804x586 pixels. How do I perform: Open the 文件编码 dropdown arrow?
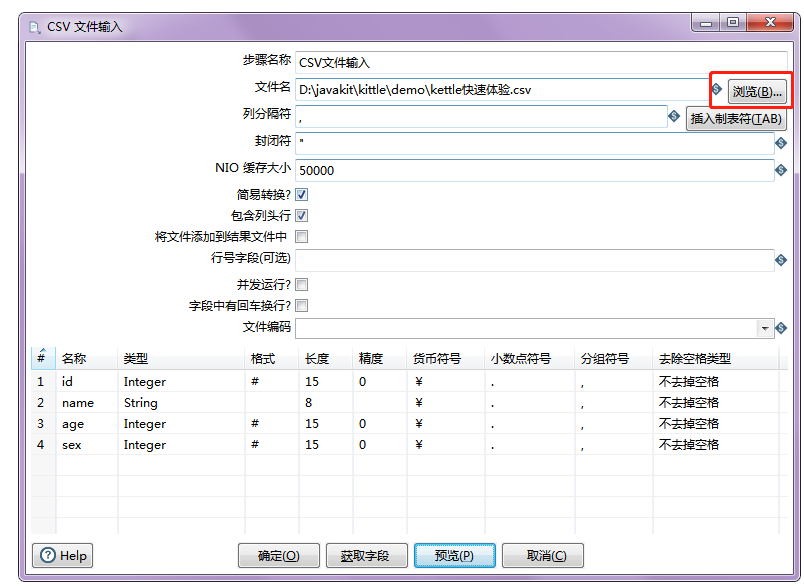click(x=765, y=328)
